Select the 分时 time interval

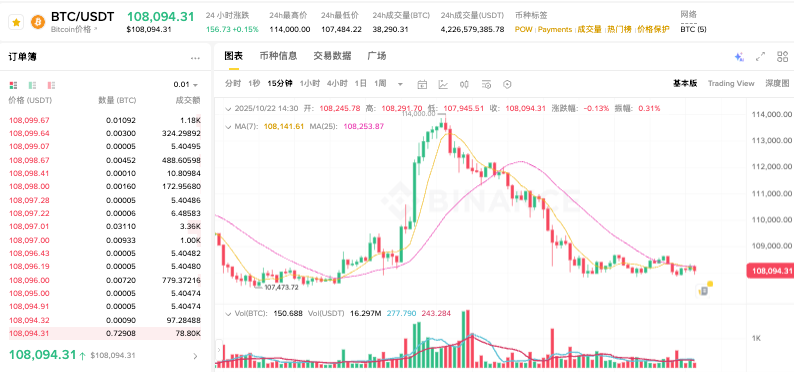[233, 84]
